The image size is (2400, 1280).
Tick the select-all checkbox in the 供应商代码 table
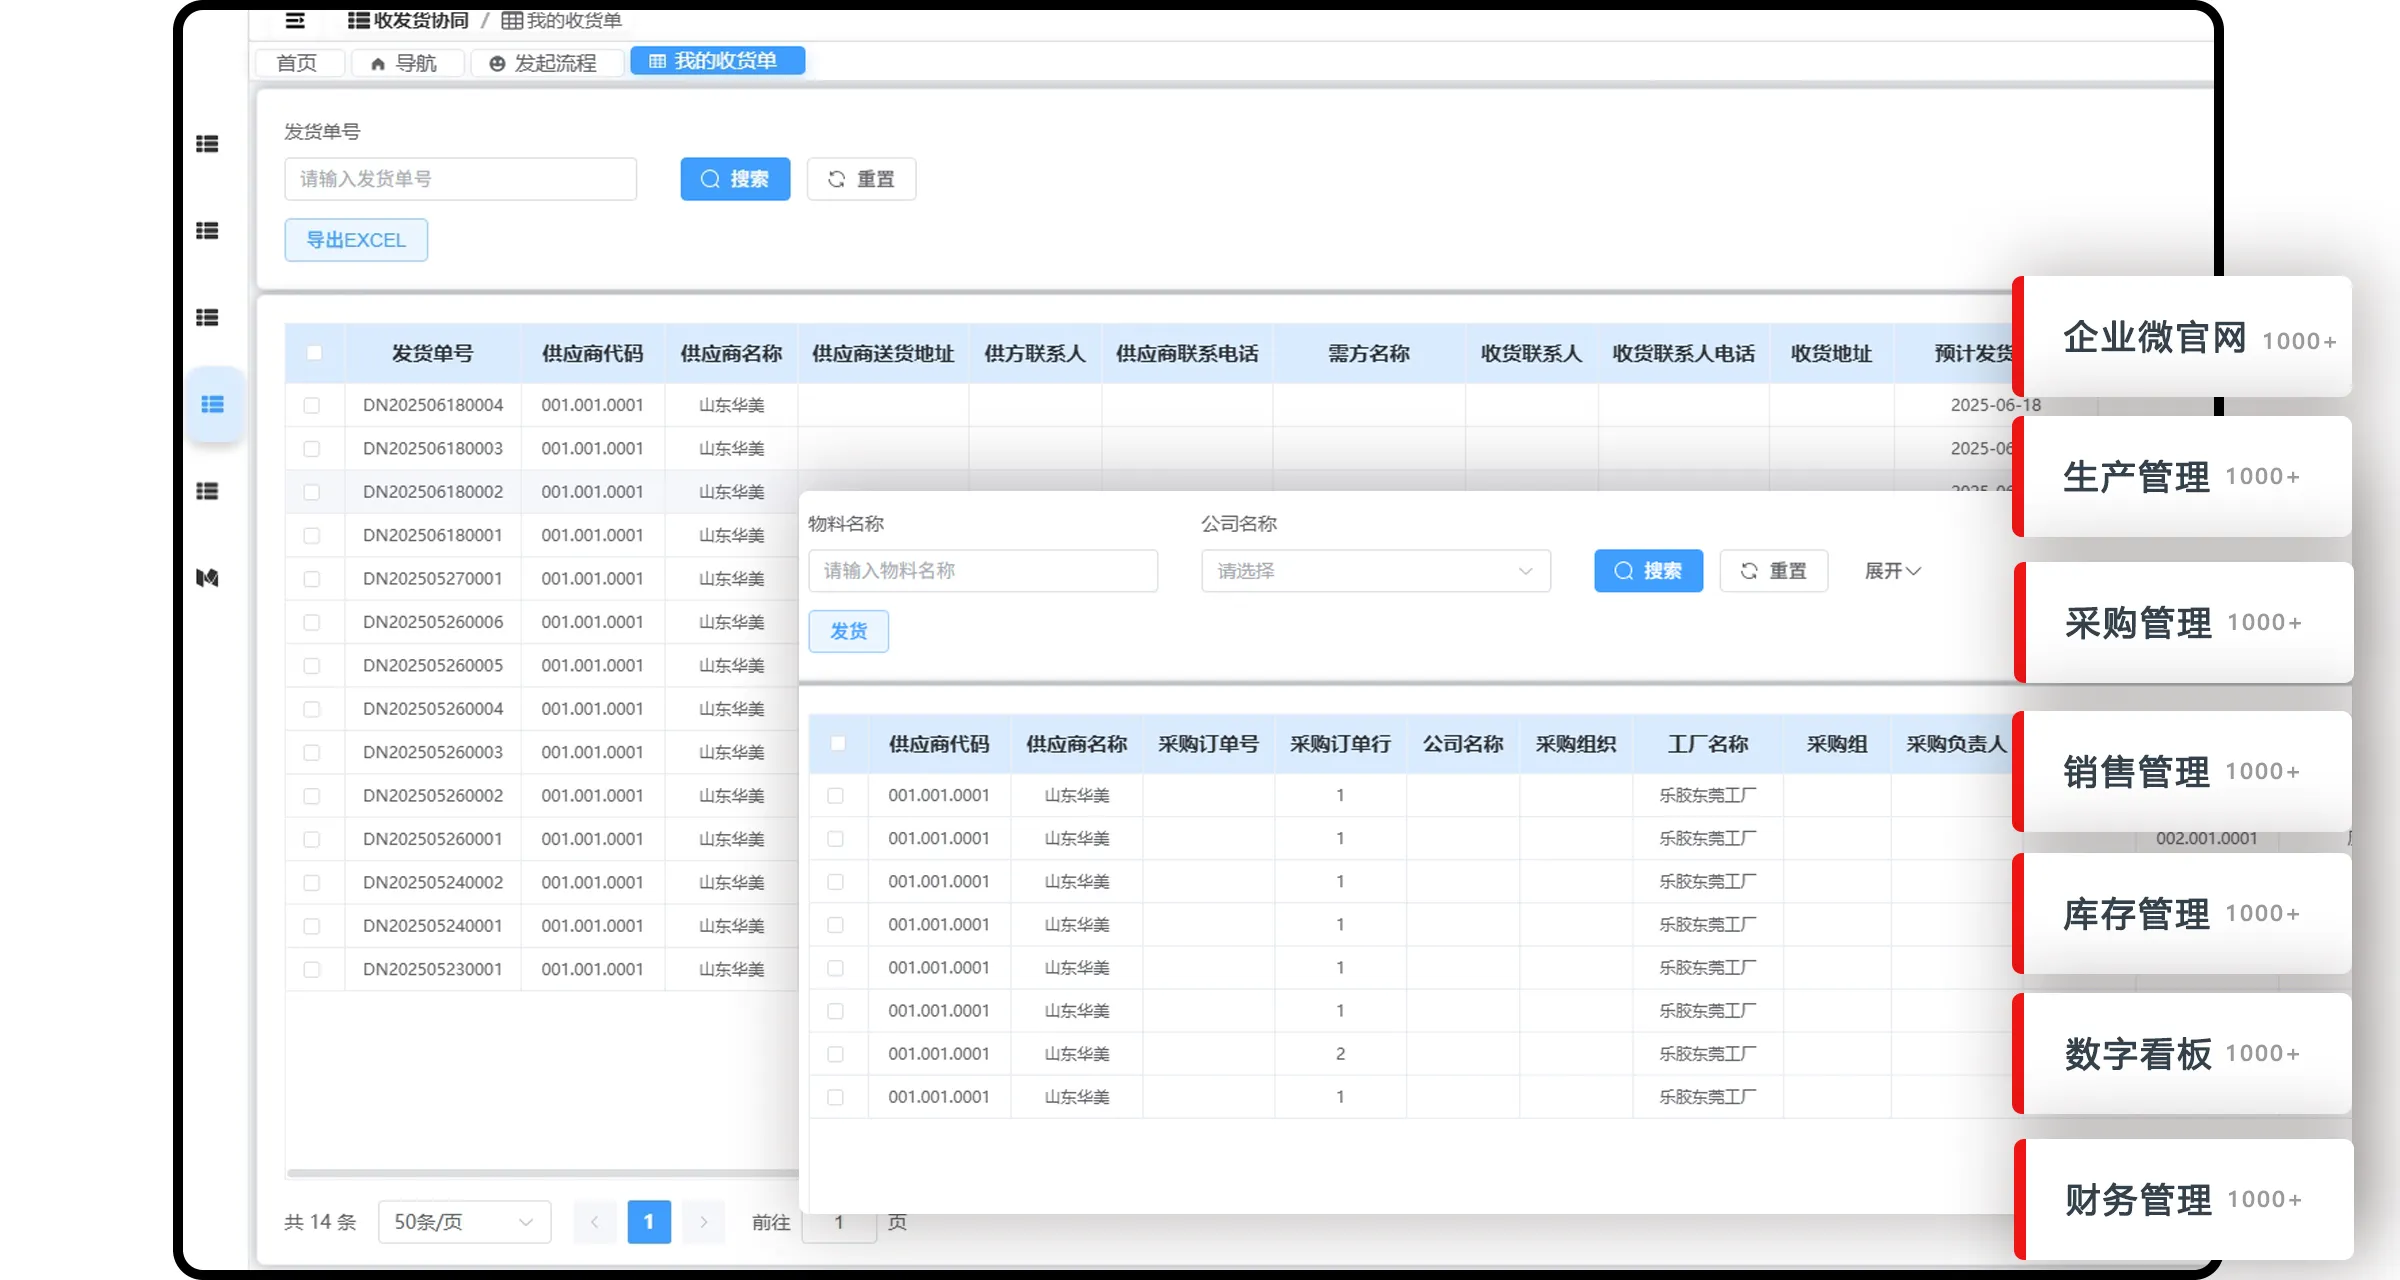838,743
